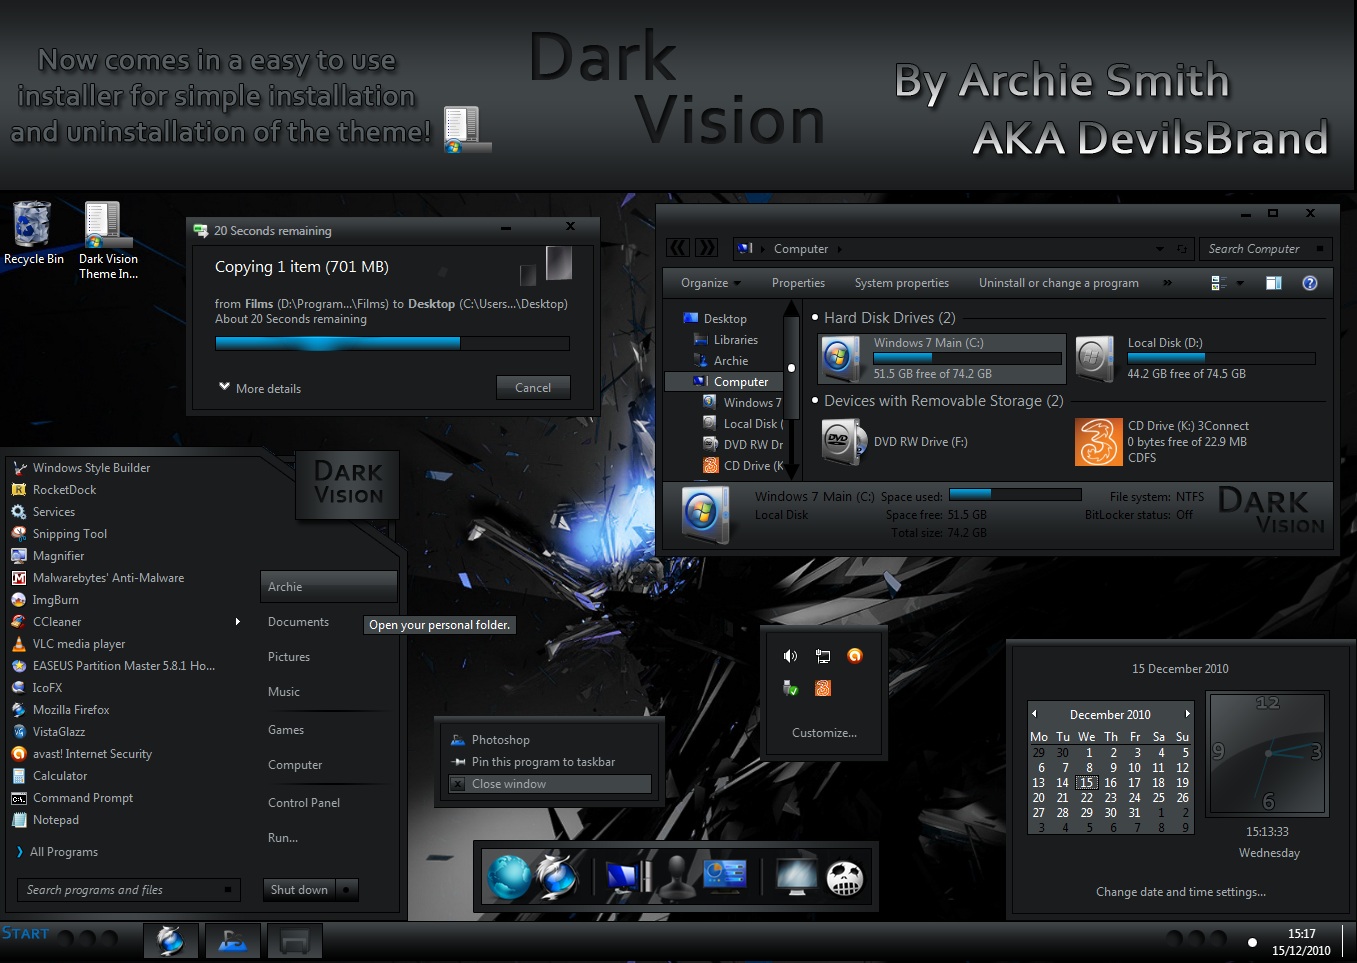The width and height of the screenshot is (1357, 963).
Task: Launch Windows Style Builder from Start menu
Action: 91,468
